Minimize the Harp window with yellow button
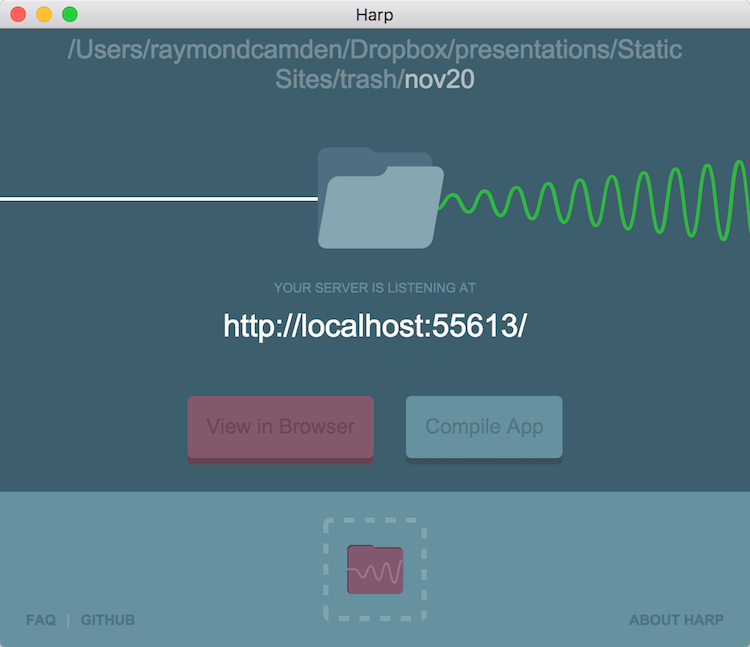Screen dimensions: 750x647 click(44, 14)
